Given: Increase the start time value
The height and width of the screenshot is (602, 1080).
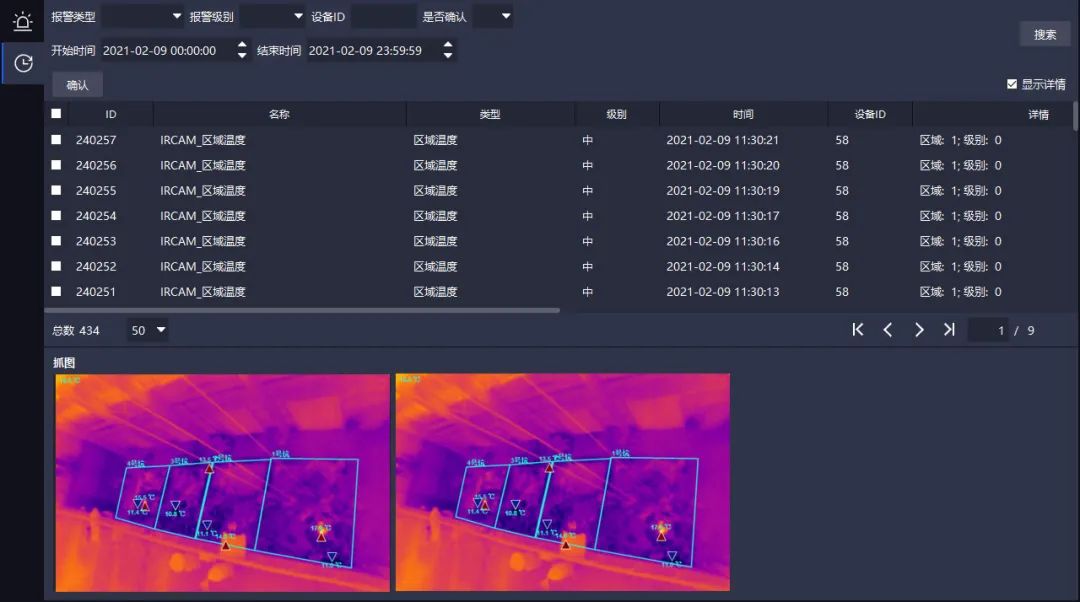Looking at the screenshot, I should [x=242, y=45].
